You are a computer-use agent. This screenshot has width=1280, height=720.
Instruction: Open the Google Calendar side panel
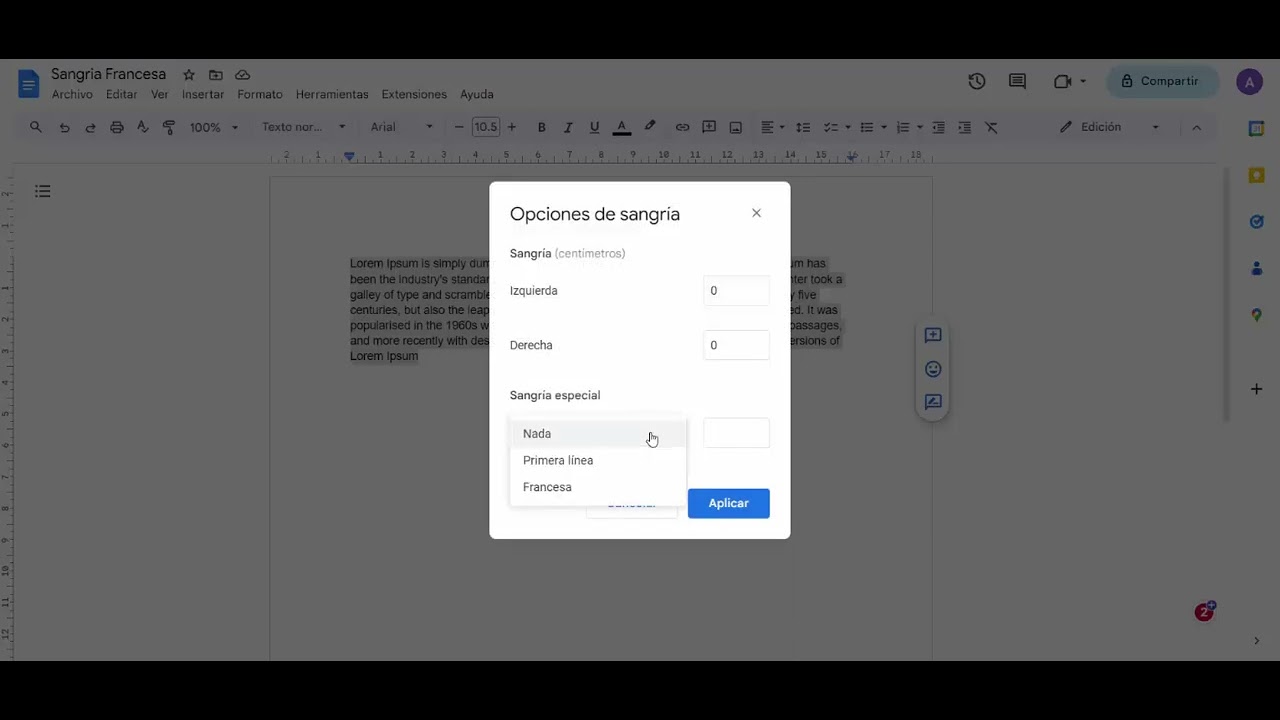(x=1257, y=128)
